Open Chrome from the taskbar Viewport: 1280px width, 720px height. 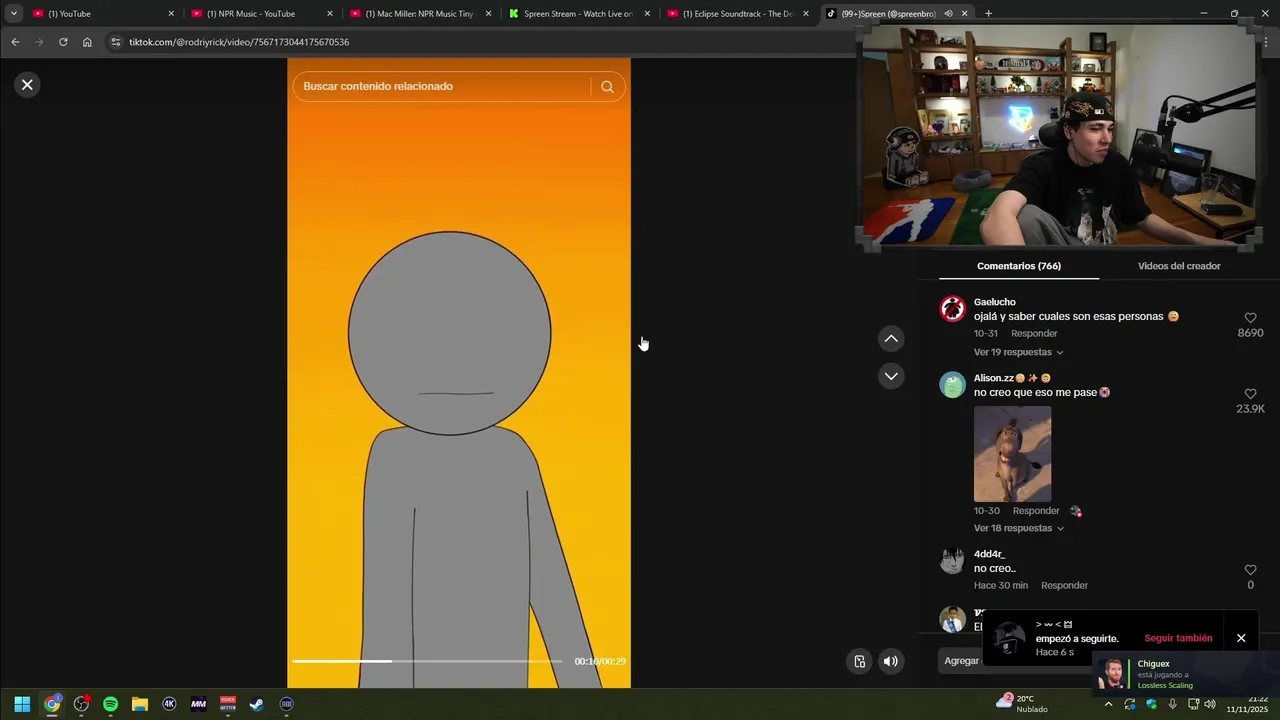(52, 704)
